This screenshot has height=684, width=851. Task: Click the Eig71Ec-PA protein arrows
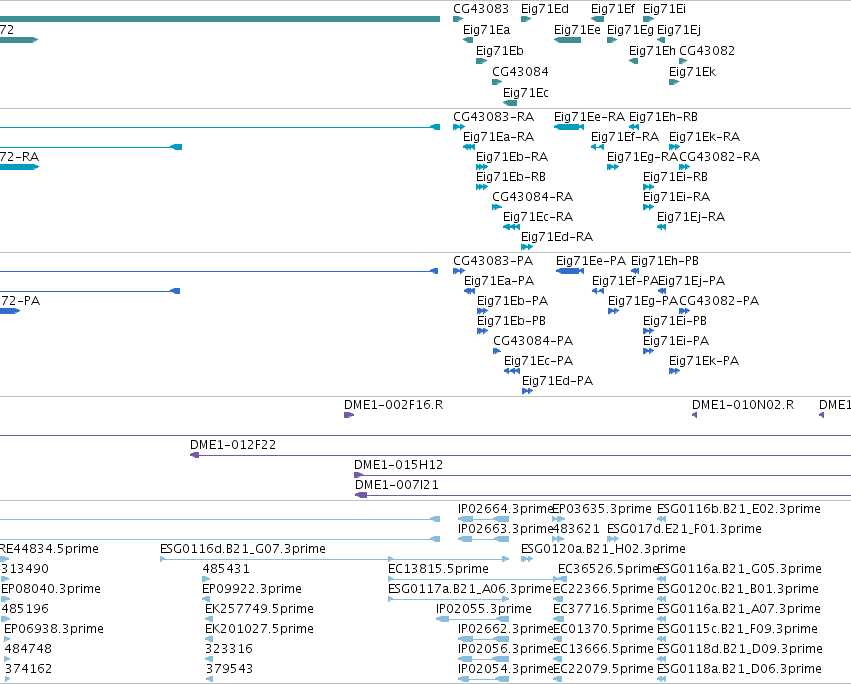tap(512, 371)
